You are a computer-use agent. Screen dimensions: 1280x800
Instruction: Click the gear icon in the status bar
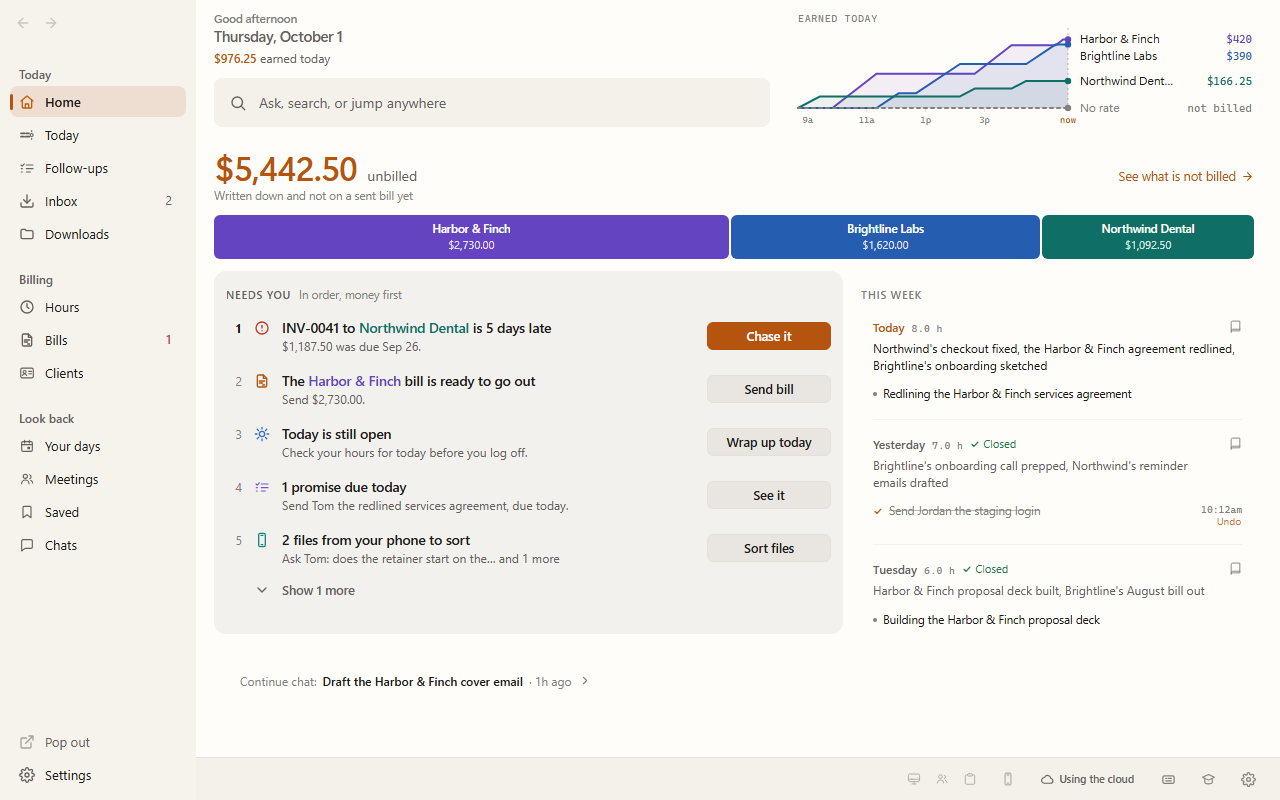coord(1248,779)
